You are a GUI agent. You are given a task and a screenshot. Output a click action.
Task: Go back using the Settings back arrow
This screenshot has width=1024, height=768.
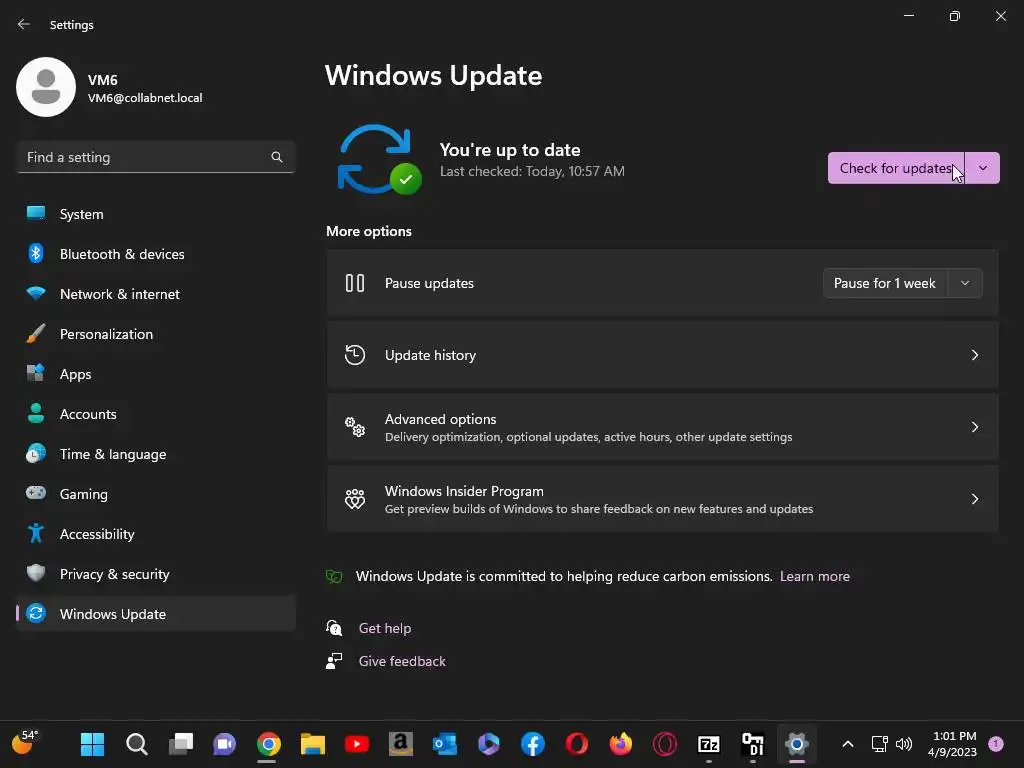(x=24, y=24)
